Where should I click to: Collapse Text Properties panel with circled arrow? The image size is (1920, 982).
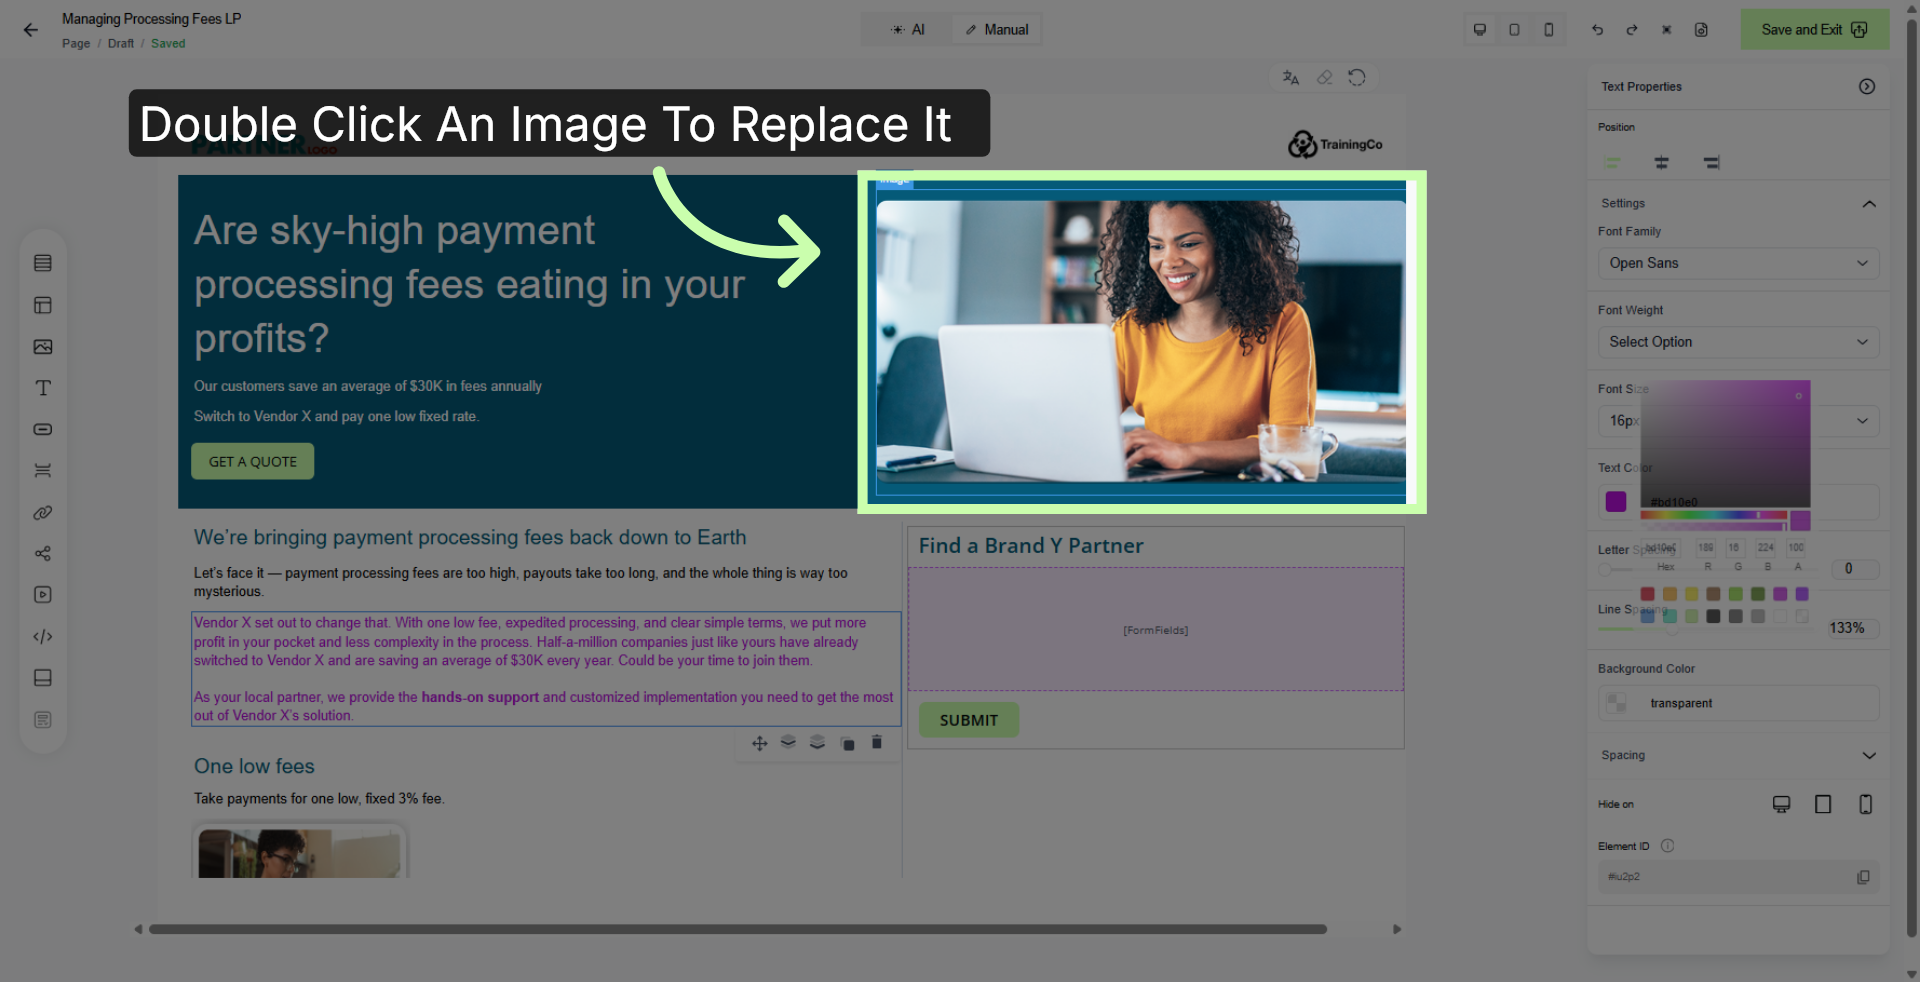tap(1867, 87)
